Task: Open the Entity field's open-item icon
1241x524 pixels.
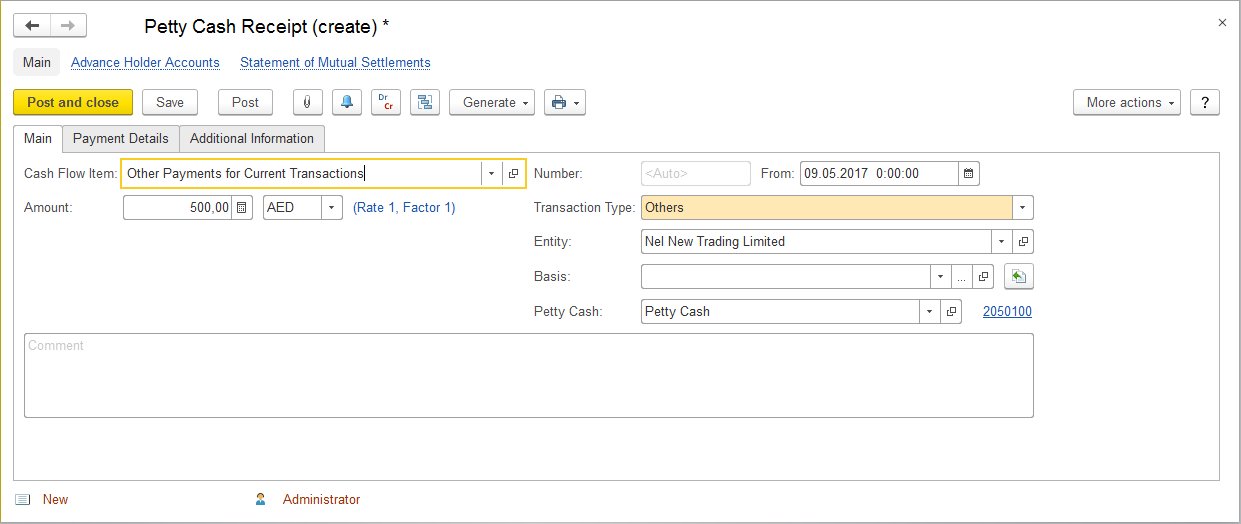Action: coord(1023,242)
